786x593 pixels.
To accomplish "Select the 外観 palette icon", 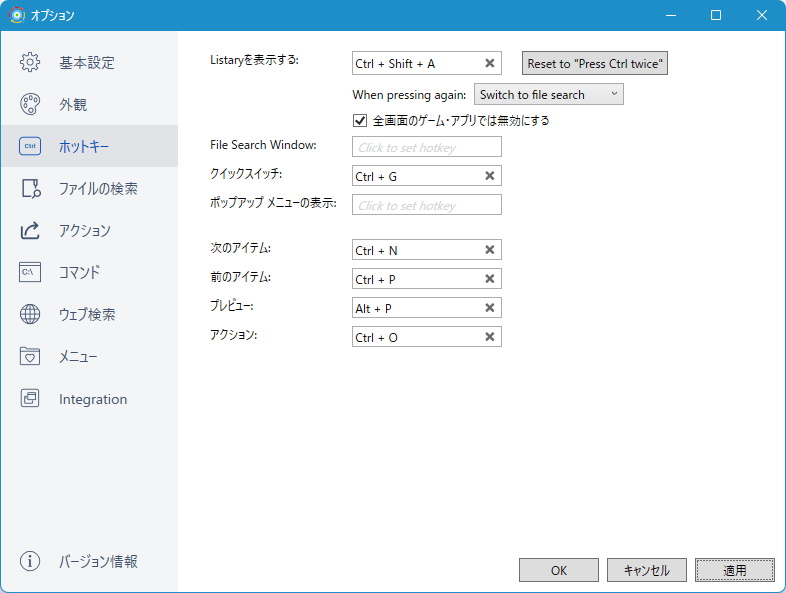I will pos(30,104).
